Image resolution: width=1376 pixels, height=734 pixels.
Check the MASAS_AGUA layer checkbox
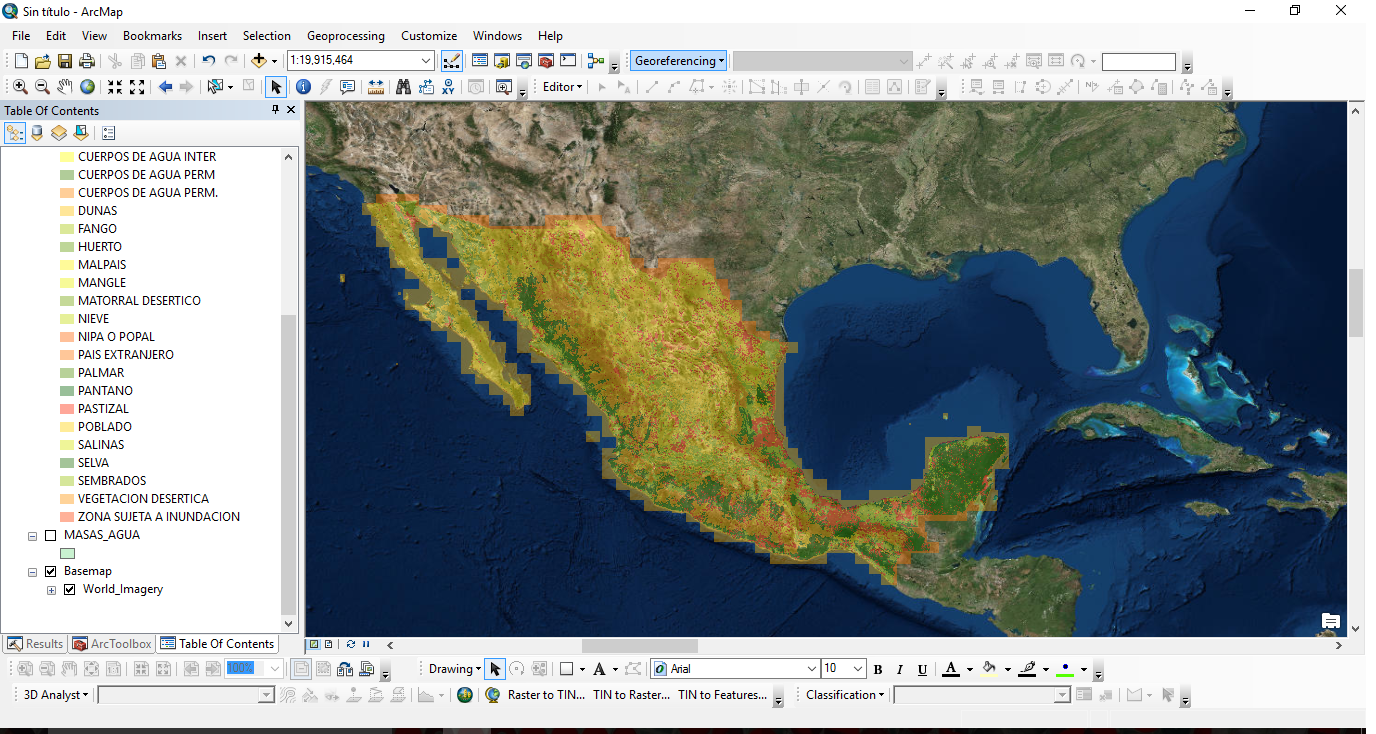click(50, 534)
